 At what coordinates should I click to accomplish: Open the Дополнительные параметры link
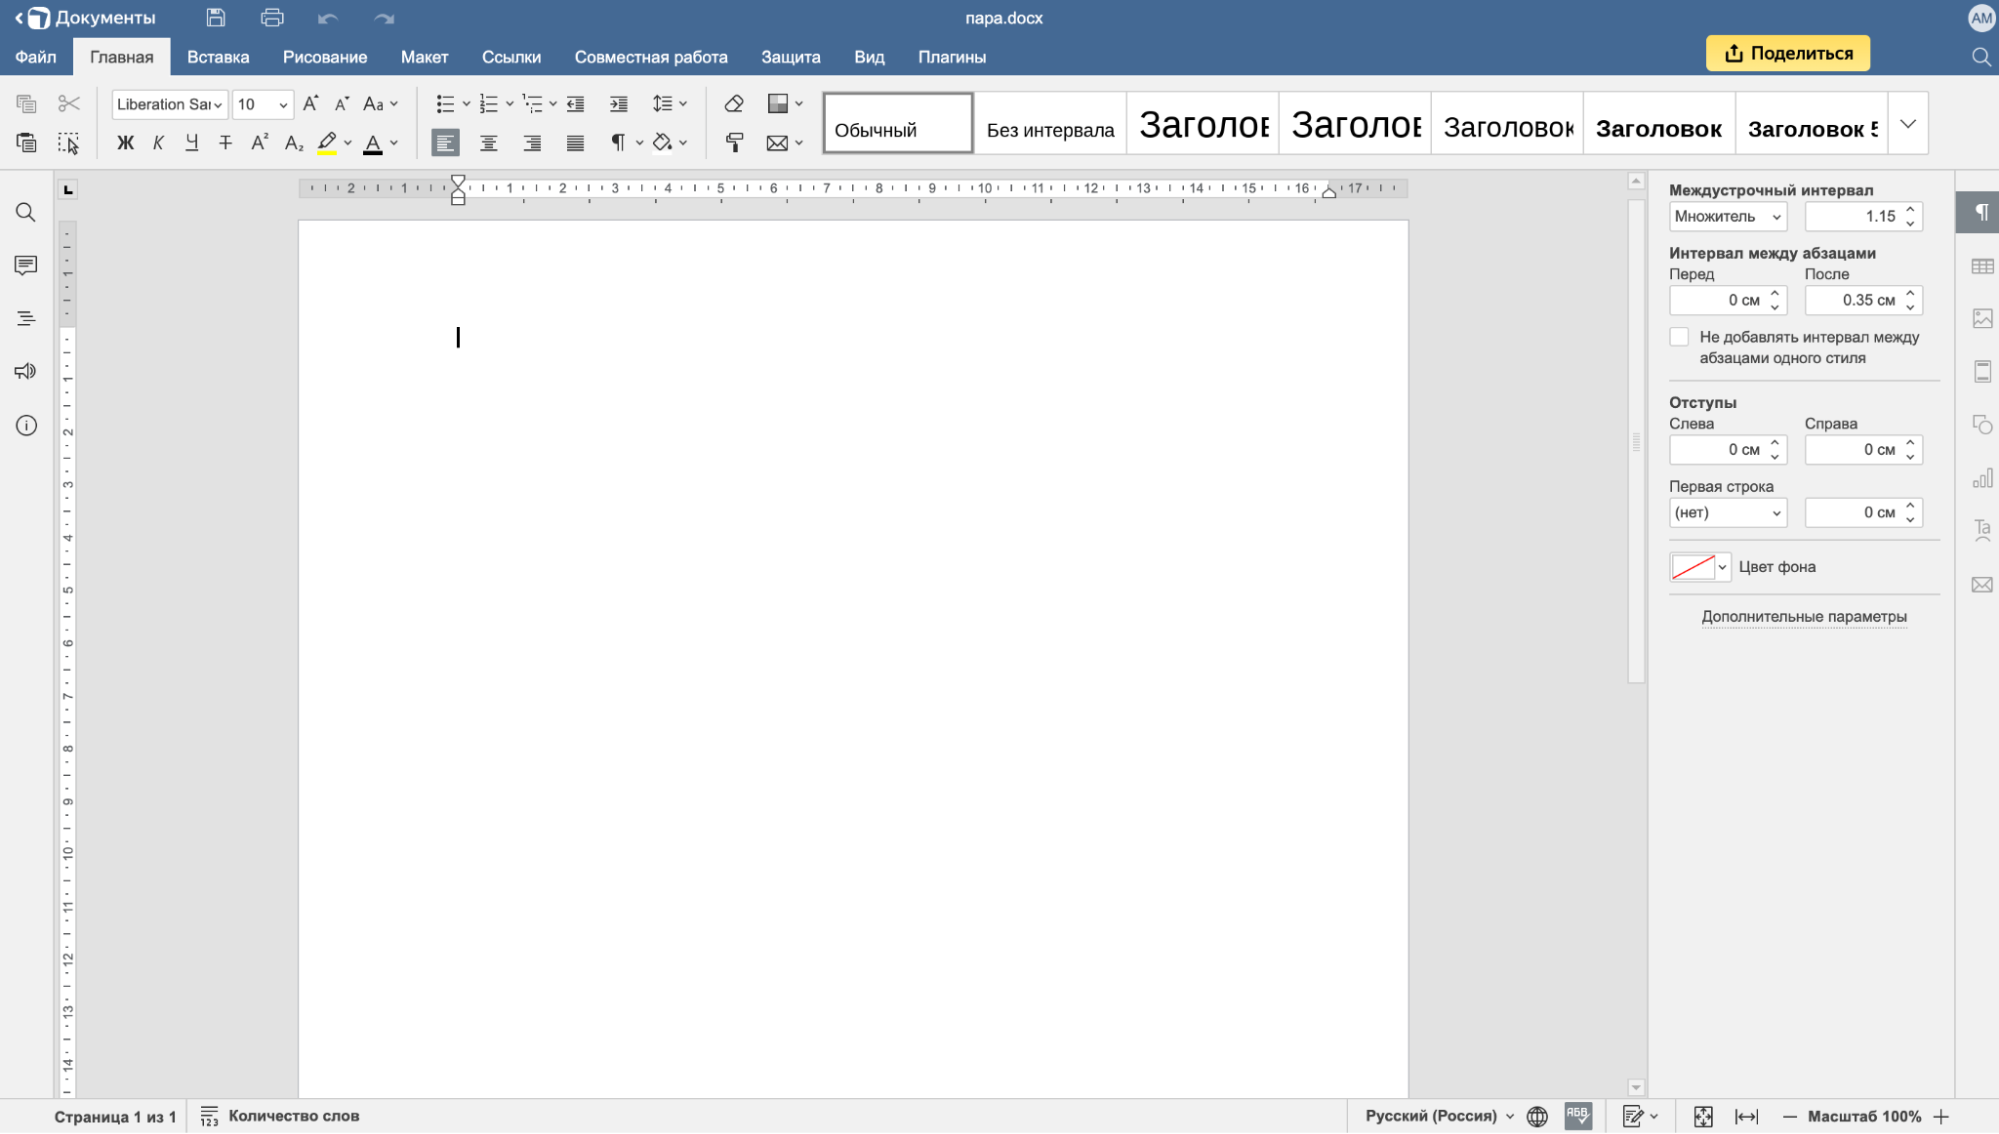pos(1803,617)
